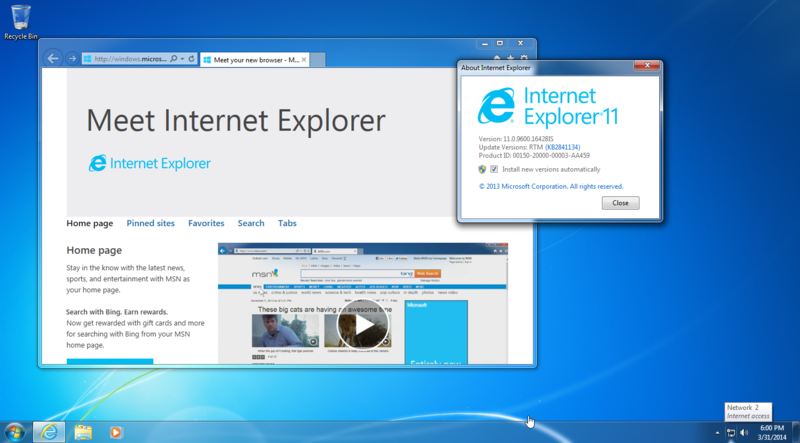The width and height of the screenshot is (800, 443).
Task: Show hidden tray icons arrow
Action: click(717, 433)
